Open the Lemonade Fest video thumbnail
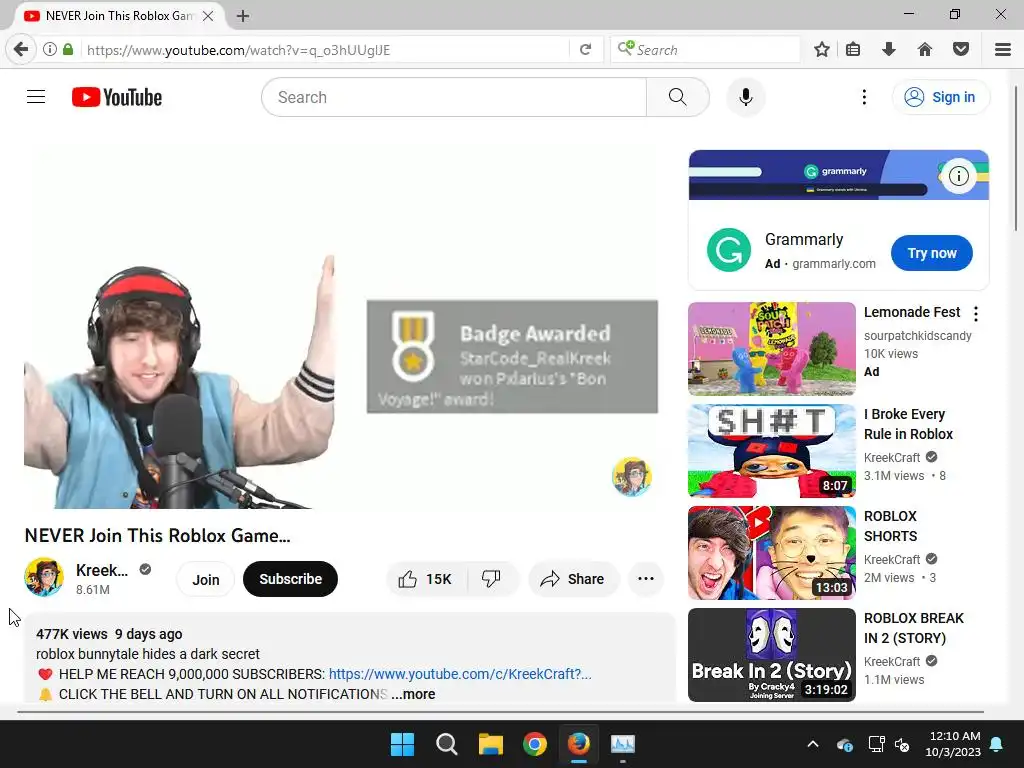The width and height of the screenshot is (1024, 768). click(x=771, y=349)
